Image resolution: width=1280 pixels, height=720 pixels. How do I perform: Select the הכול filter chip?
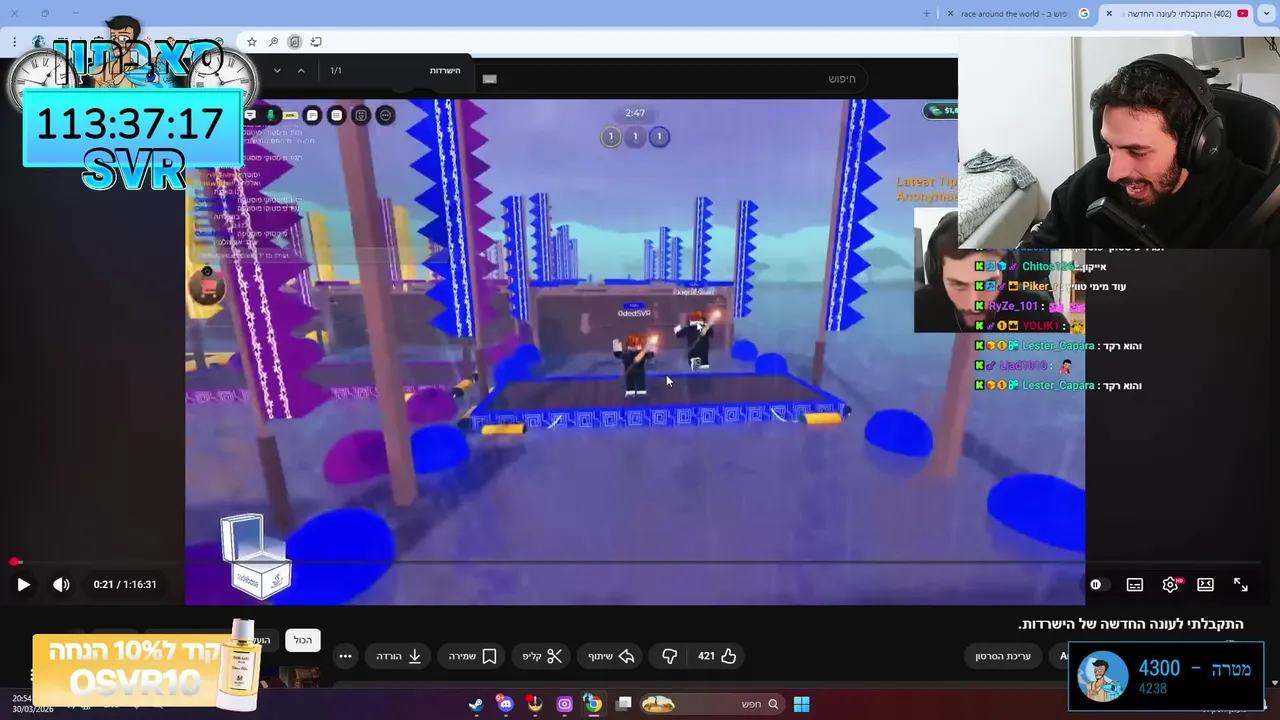(x=303, y=640)
